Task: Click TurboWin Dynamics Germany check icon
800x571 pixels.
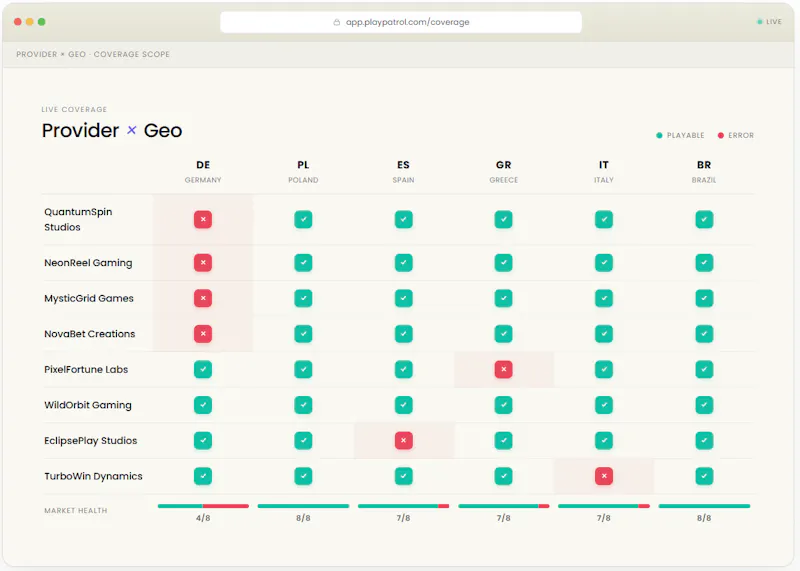Action: (x=203, y=476)
